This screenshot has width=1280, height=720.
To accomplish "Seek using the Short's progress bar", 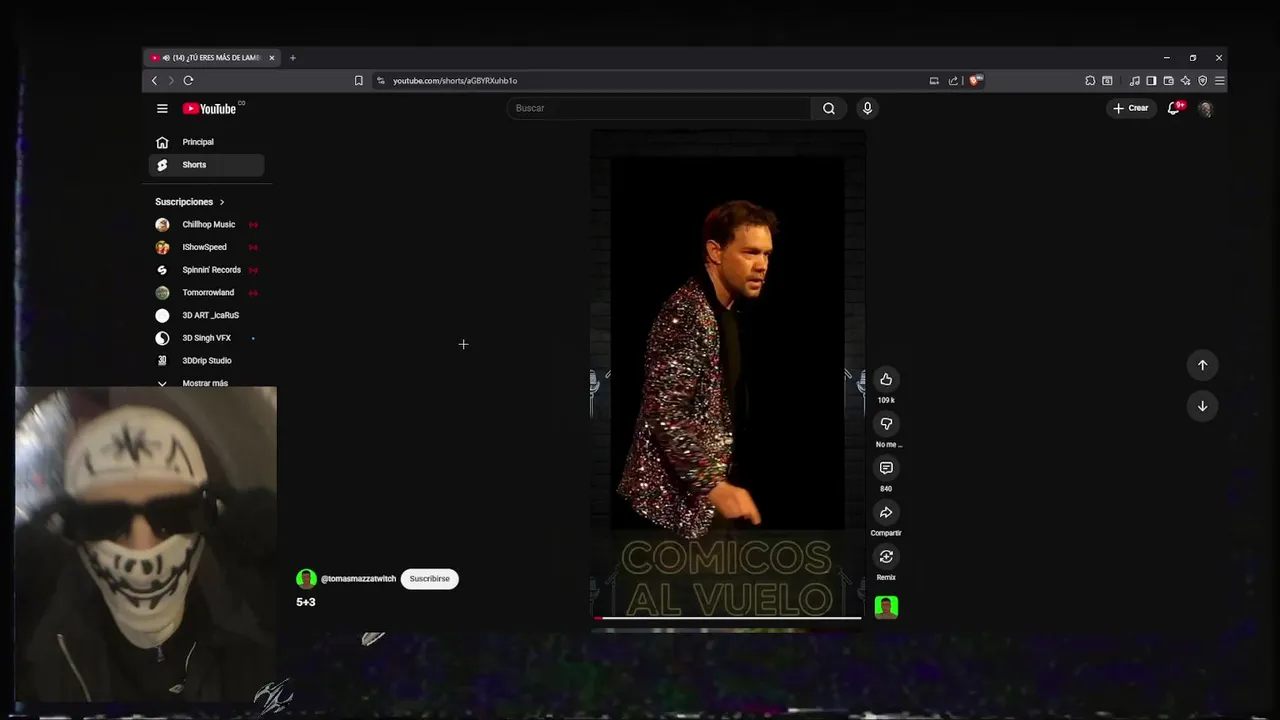I will [x=728, y=618].
